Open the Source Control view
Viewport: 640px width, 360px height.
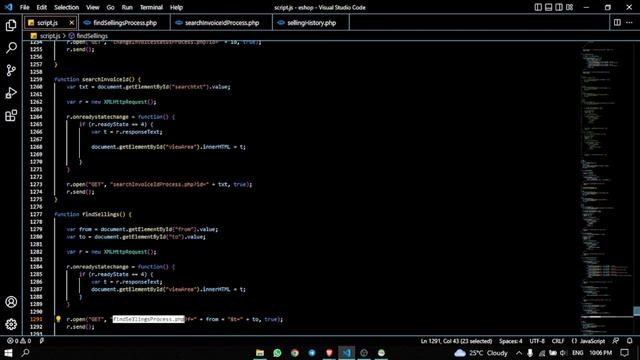tap(11, 70)
